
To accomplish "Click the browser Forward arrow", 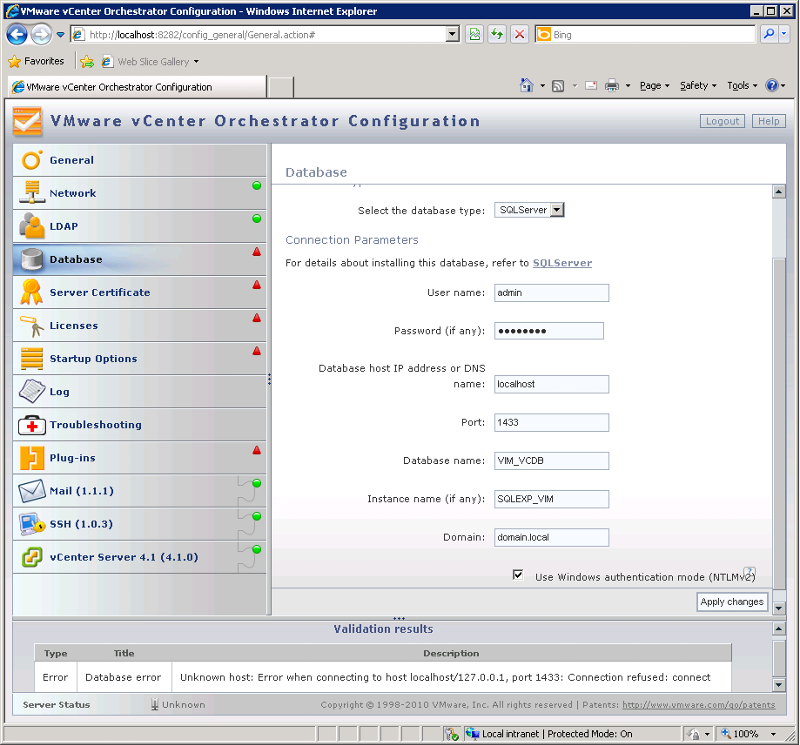I will pos(41,35).
